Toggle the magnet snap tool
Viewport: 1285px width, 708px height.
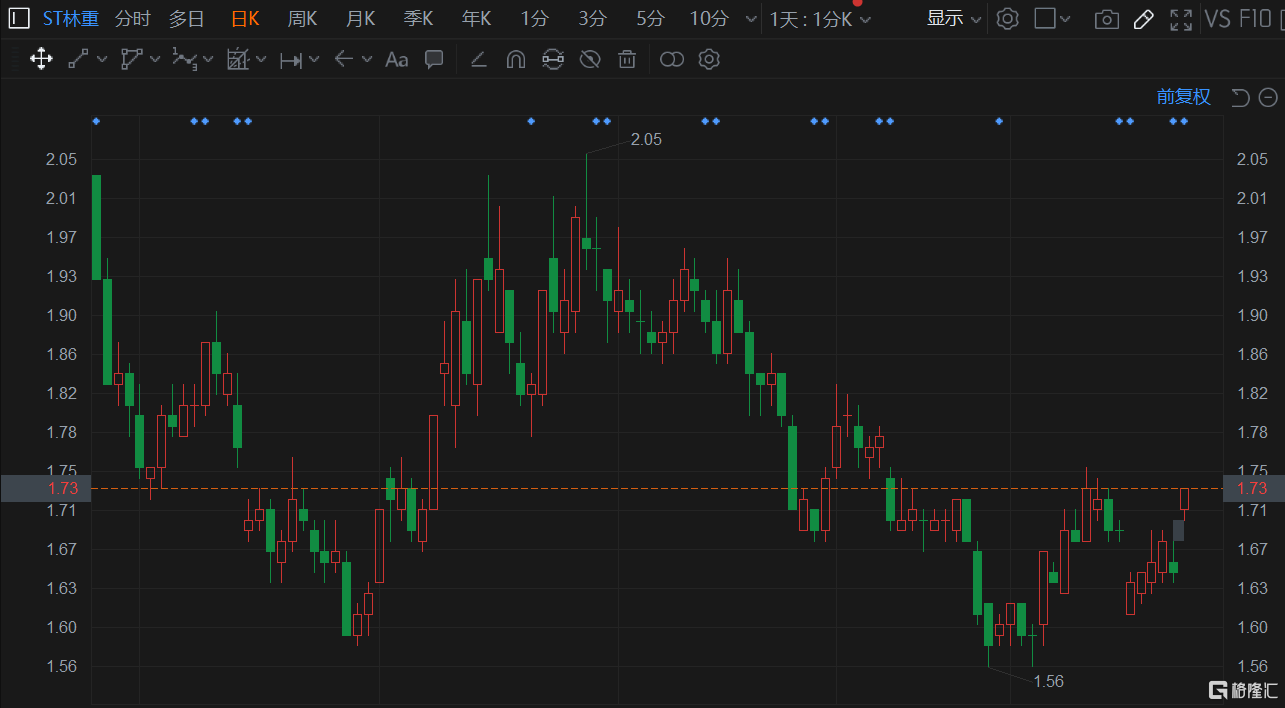515,59
